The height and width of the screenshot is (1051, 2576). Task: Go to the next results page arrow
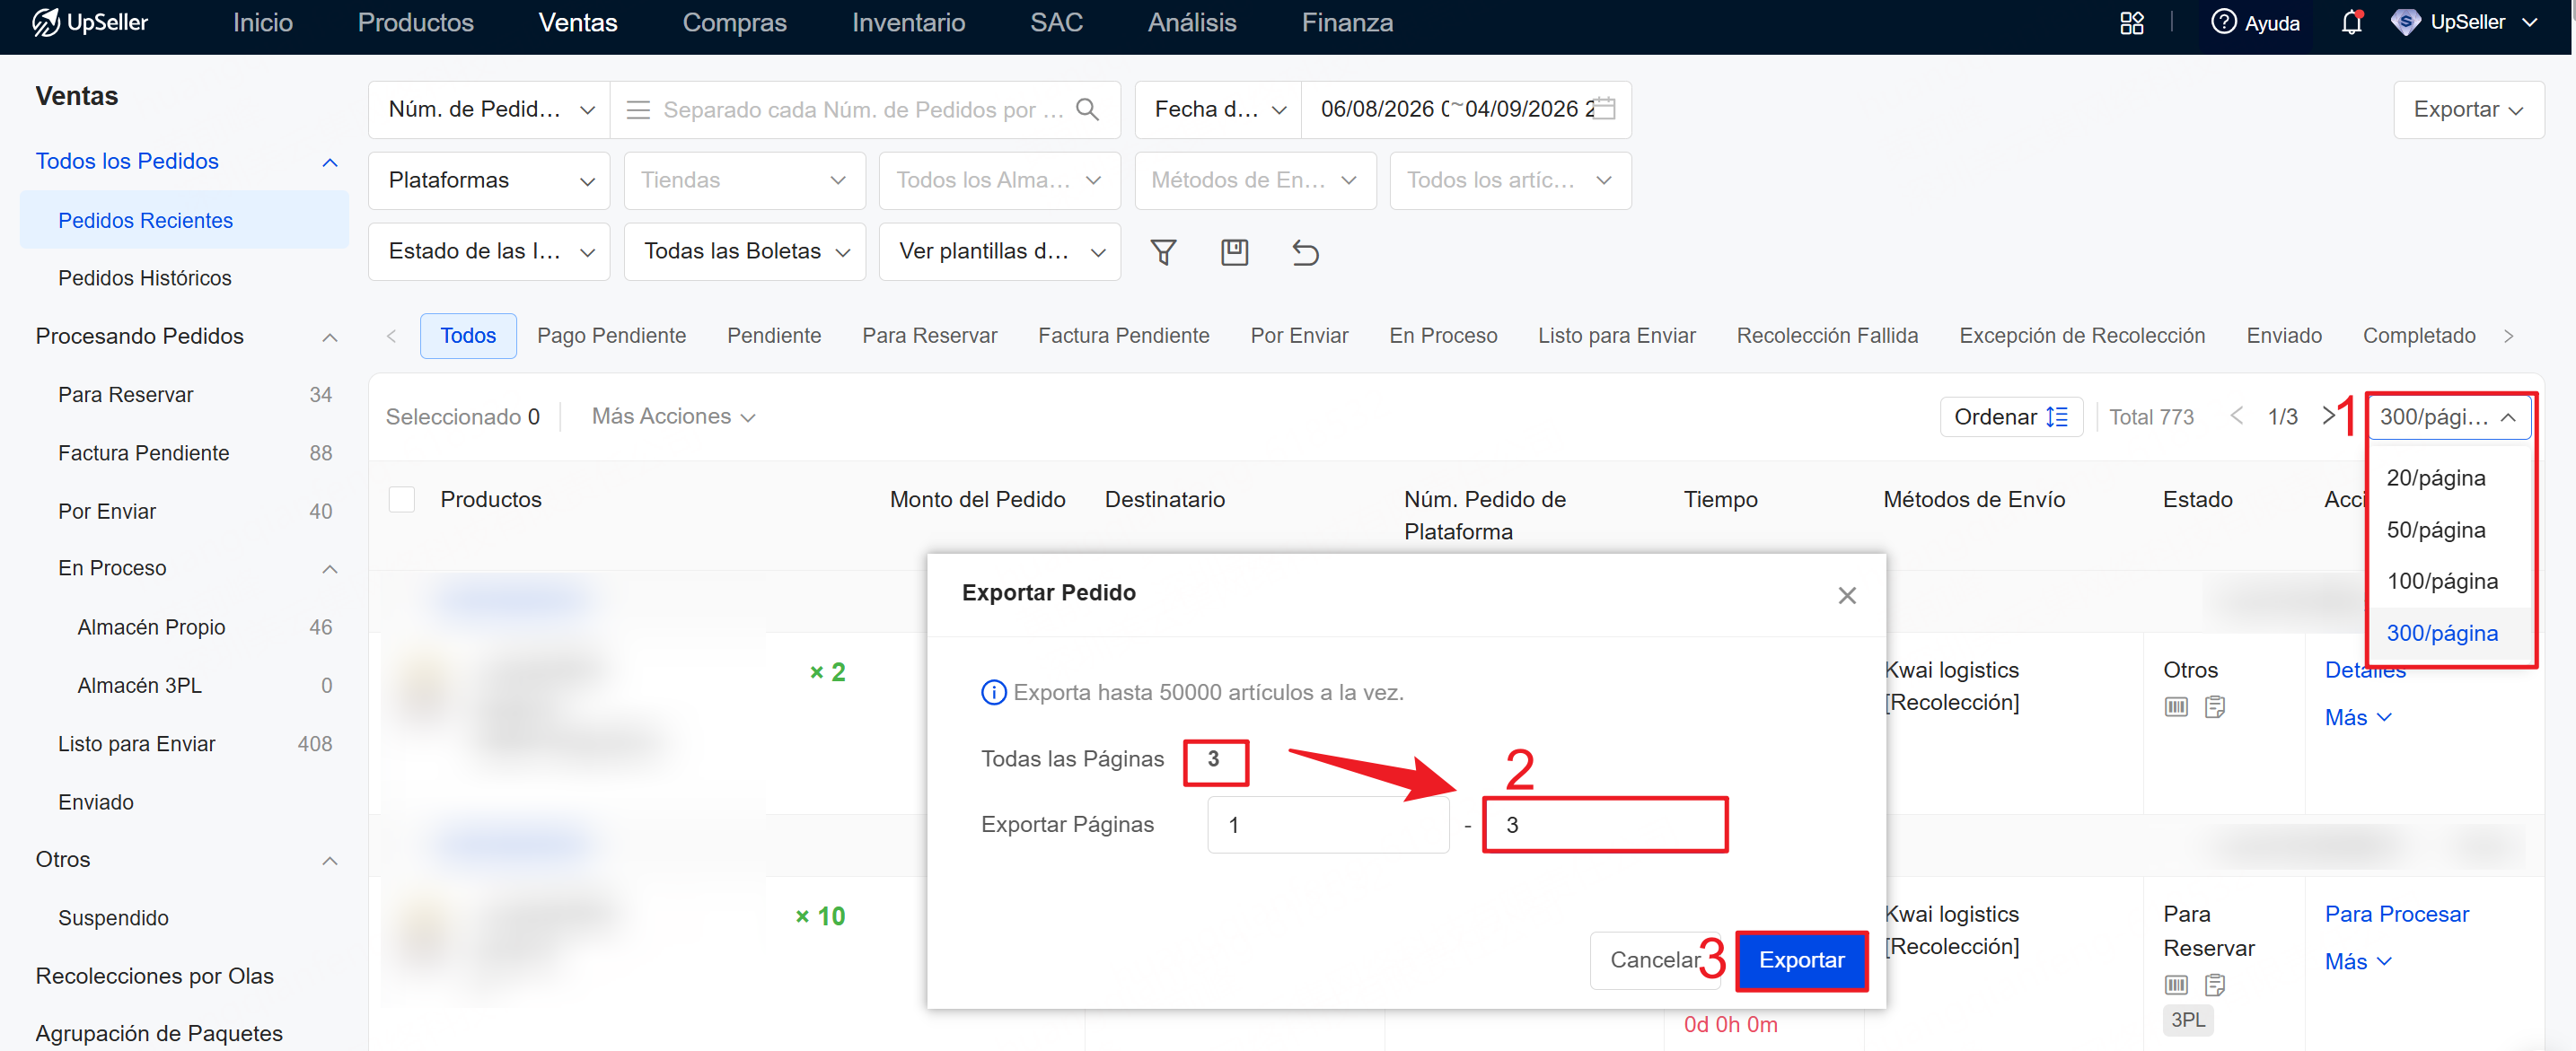[x=2329, y=416]
